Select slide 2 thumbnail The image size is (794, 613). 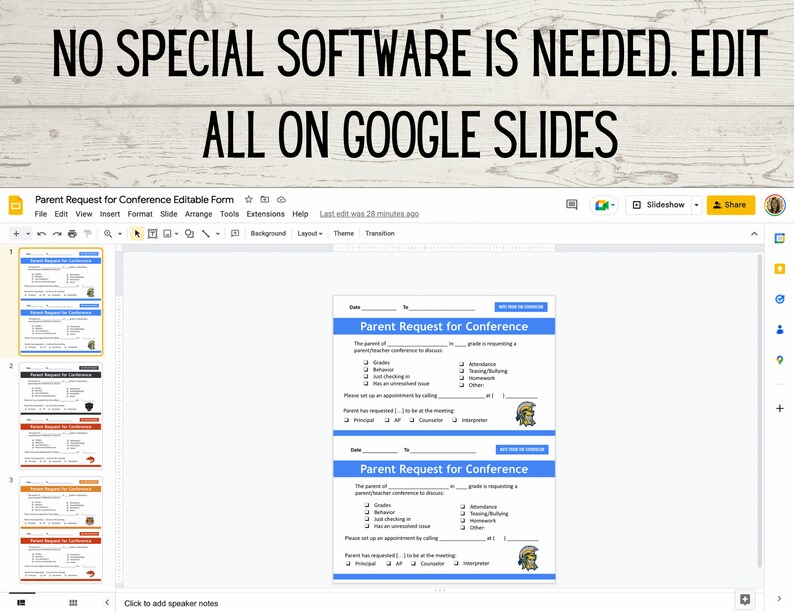click(61, 416)
